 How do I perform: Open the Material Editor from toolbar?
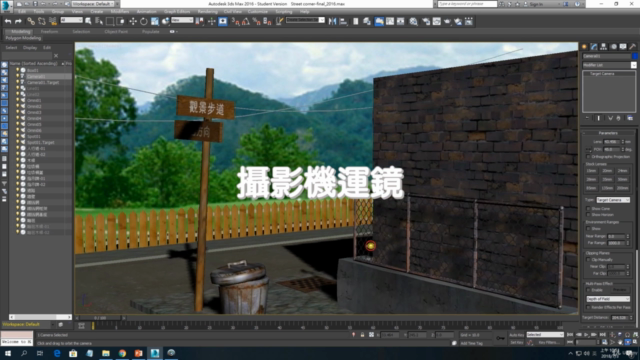coord(413,21)
